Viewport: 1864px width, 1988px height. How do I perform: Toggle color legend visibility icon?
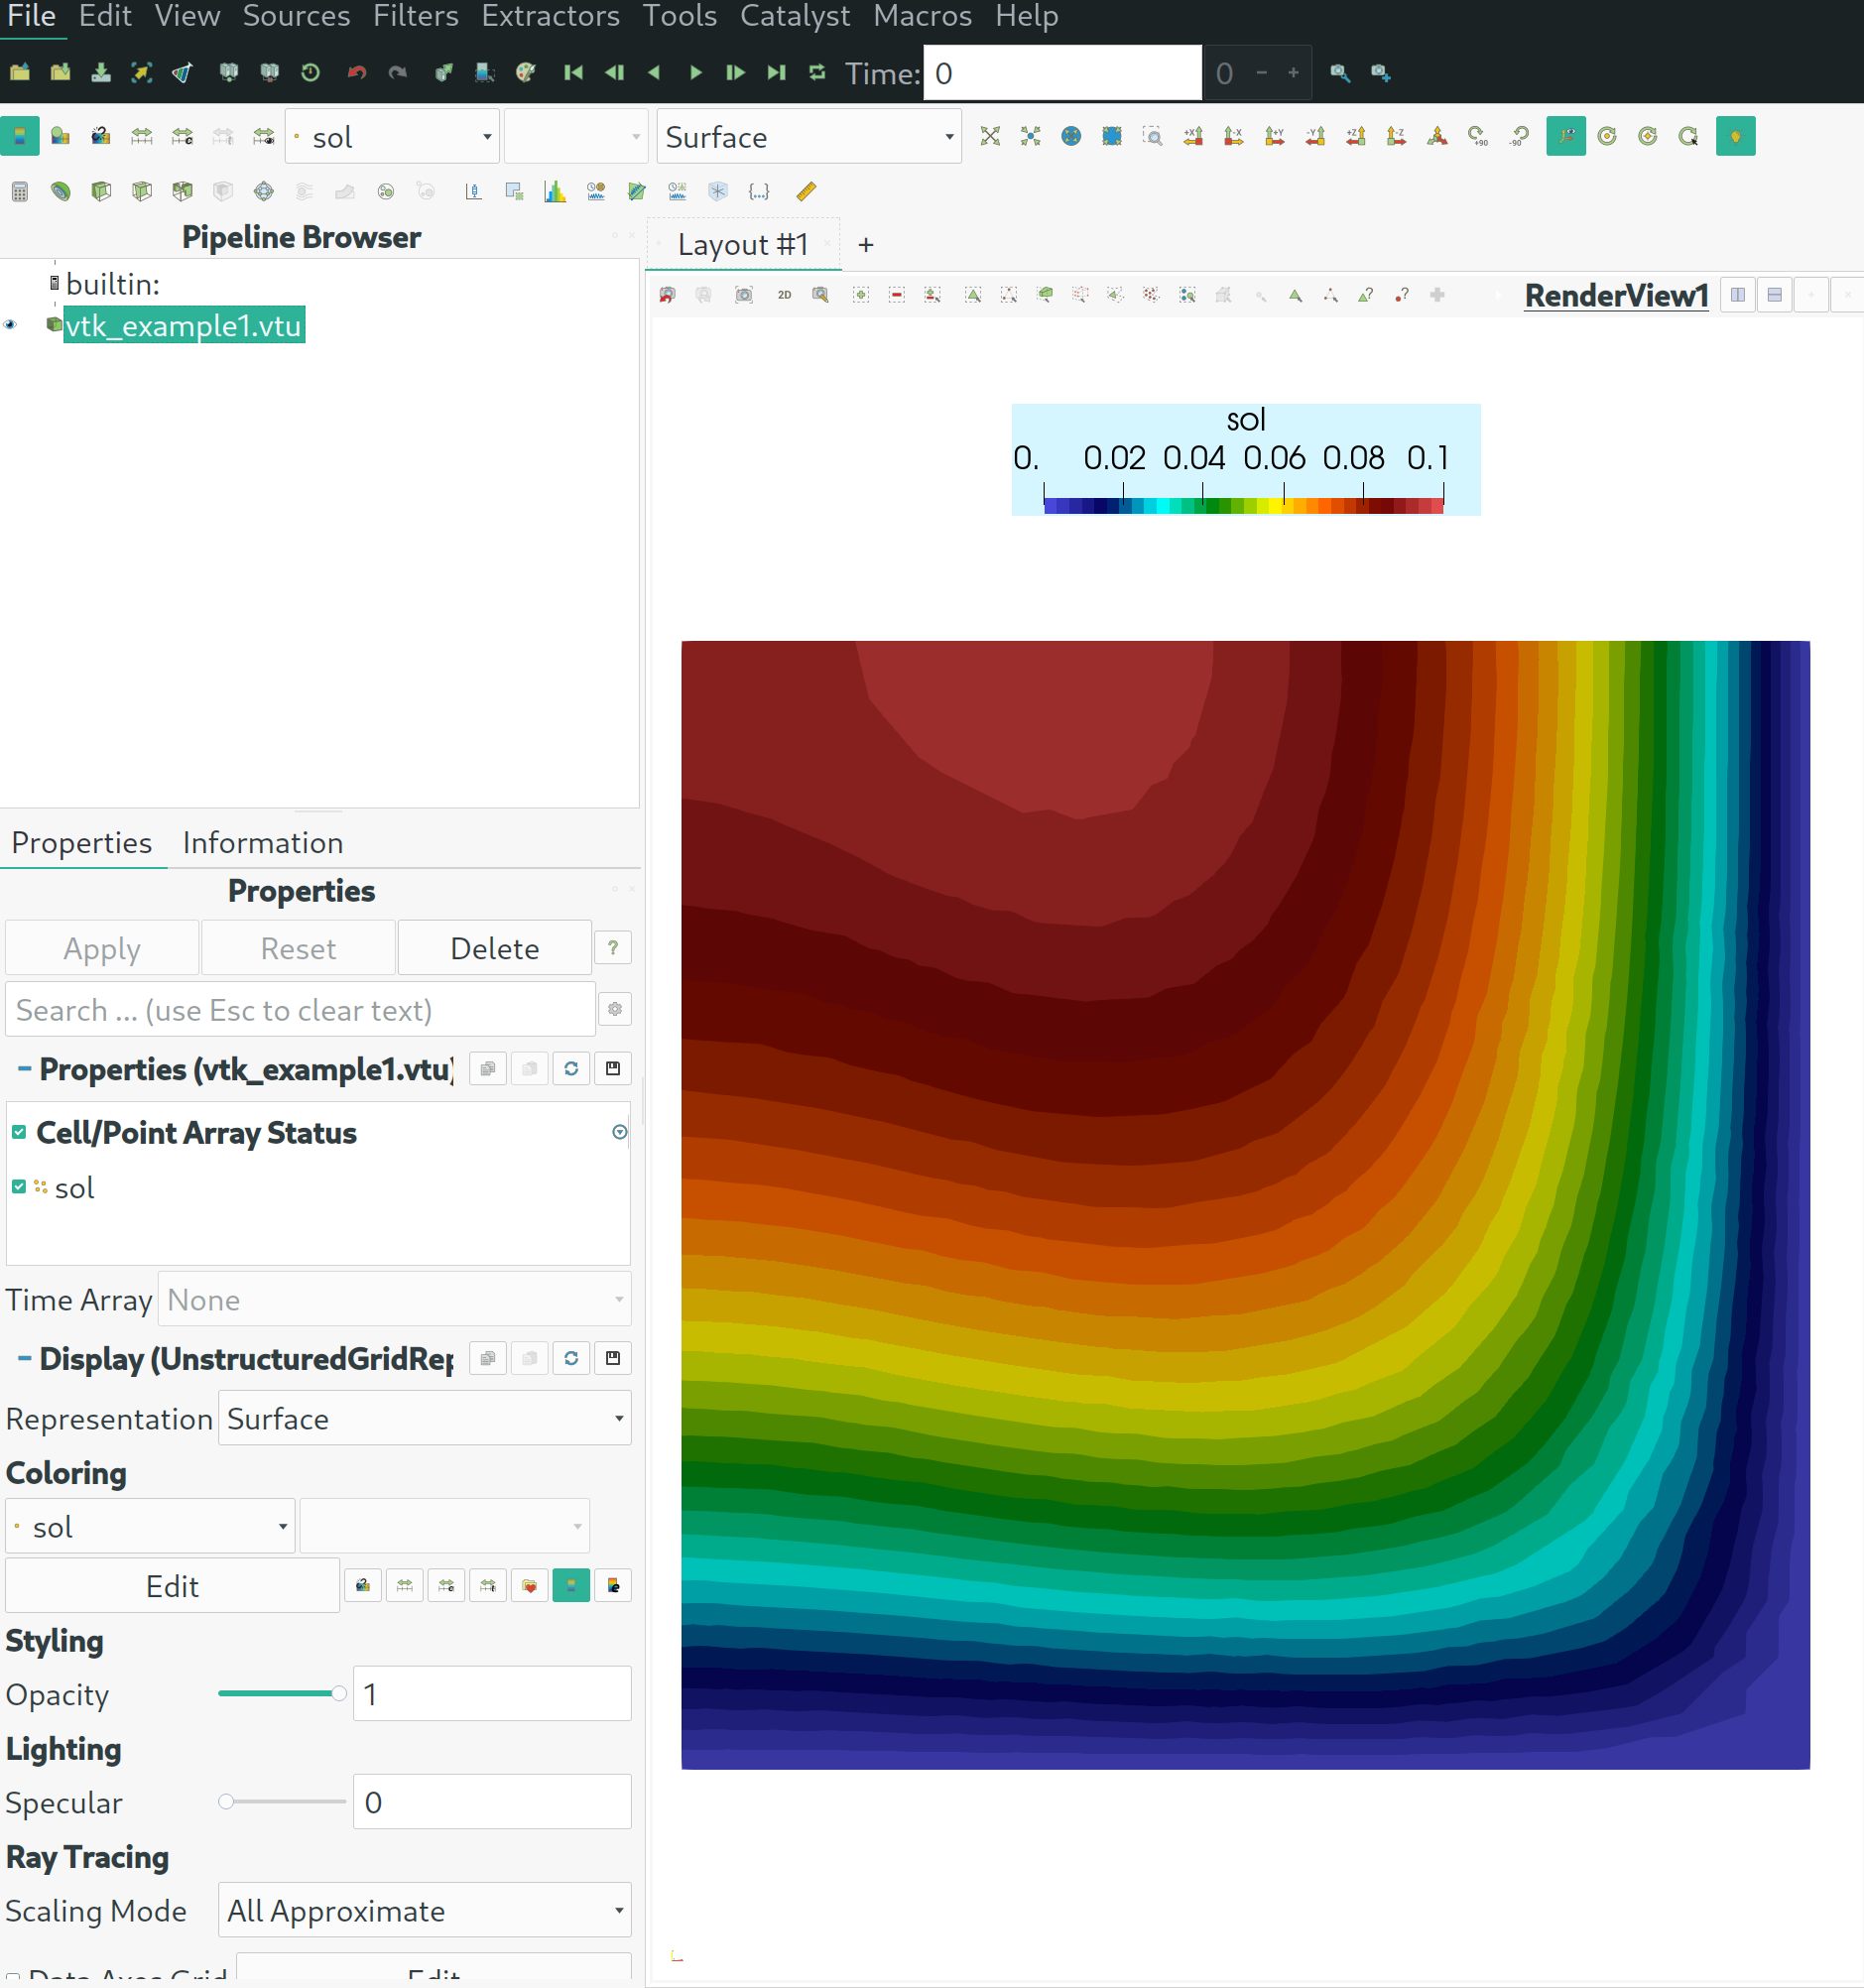pos(19,137)
